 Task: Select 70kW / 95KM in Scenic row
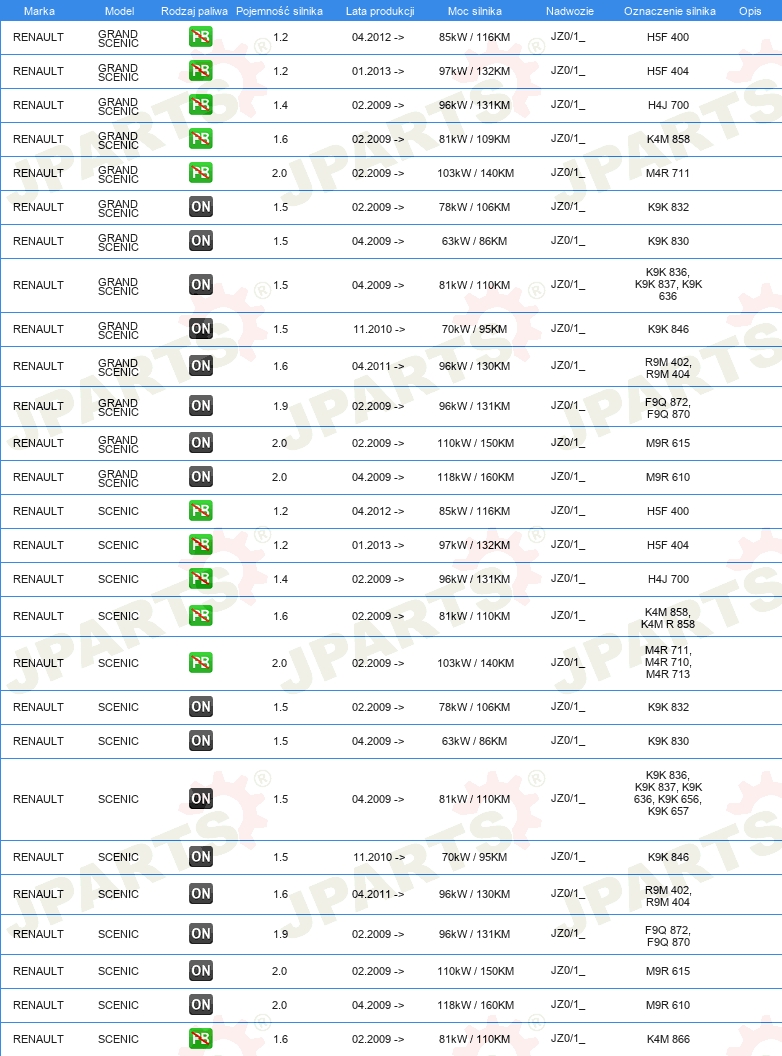[474, 857]
